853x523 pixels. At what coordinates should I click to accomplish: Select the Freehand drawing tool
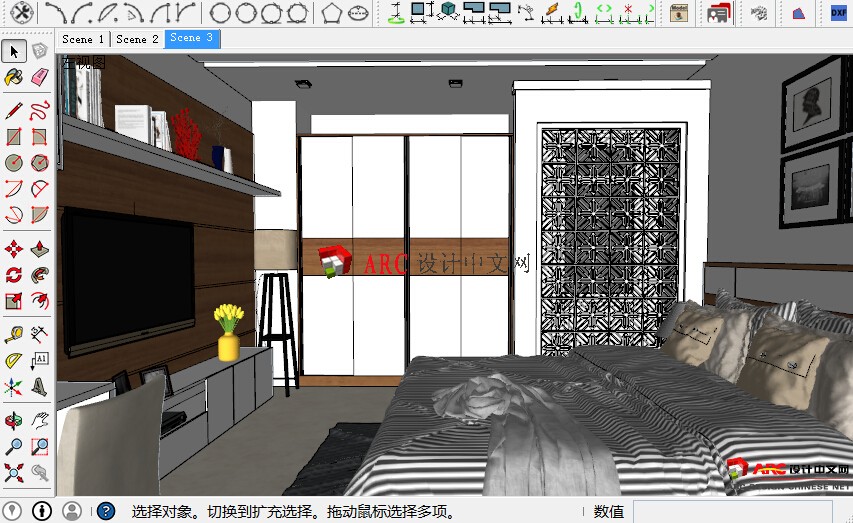click(39, 110)
